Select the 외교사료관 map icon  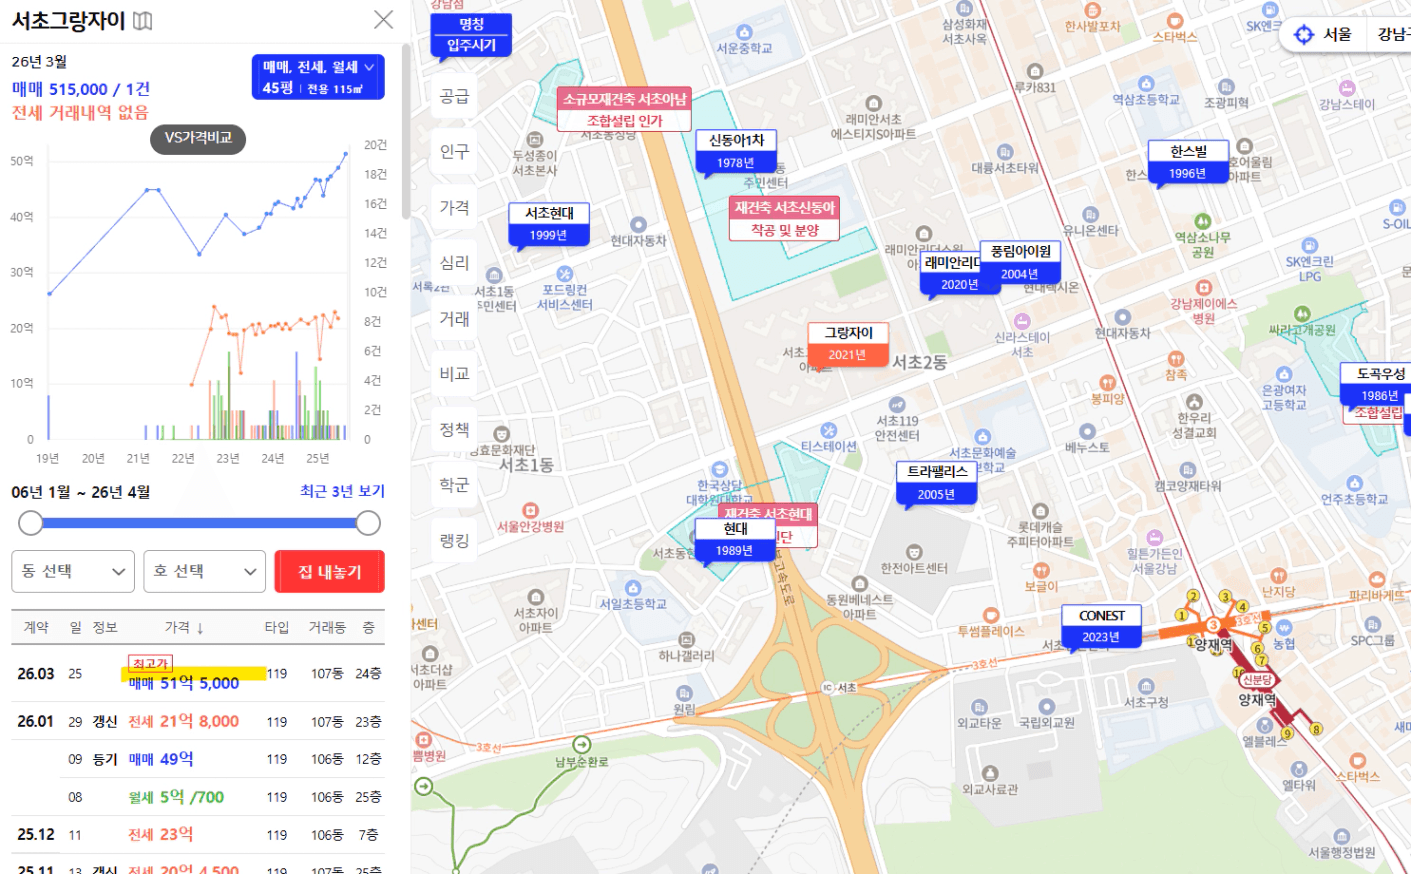990,773
